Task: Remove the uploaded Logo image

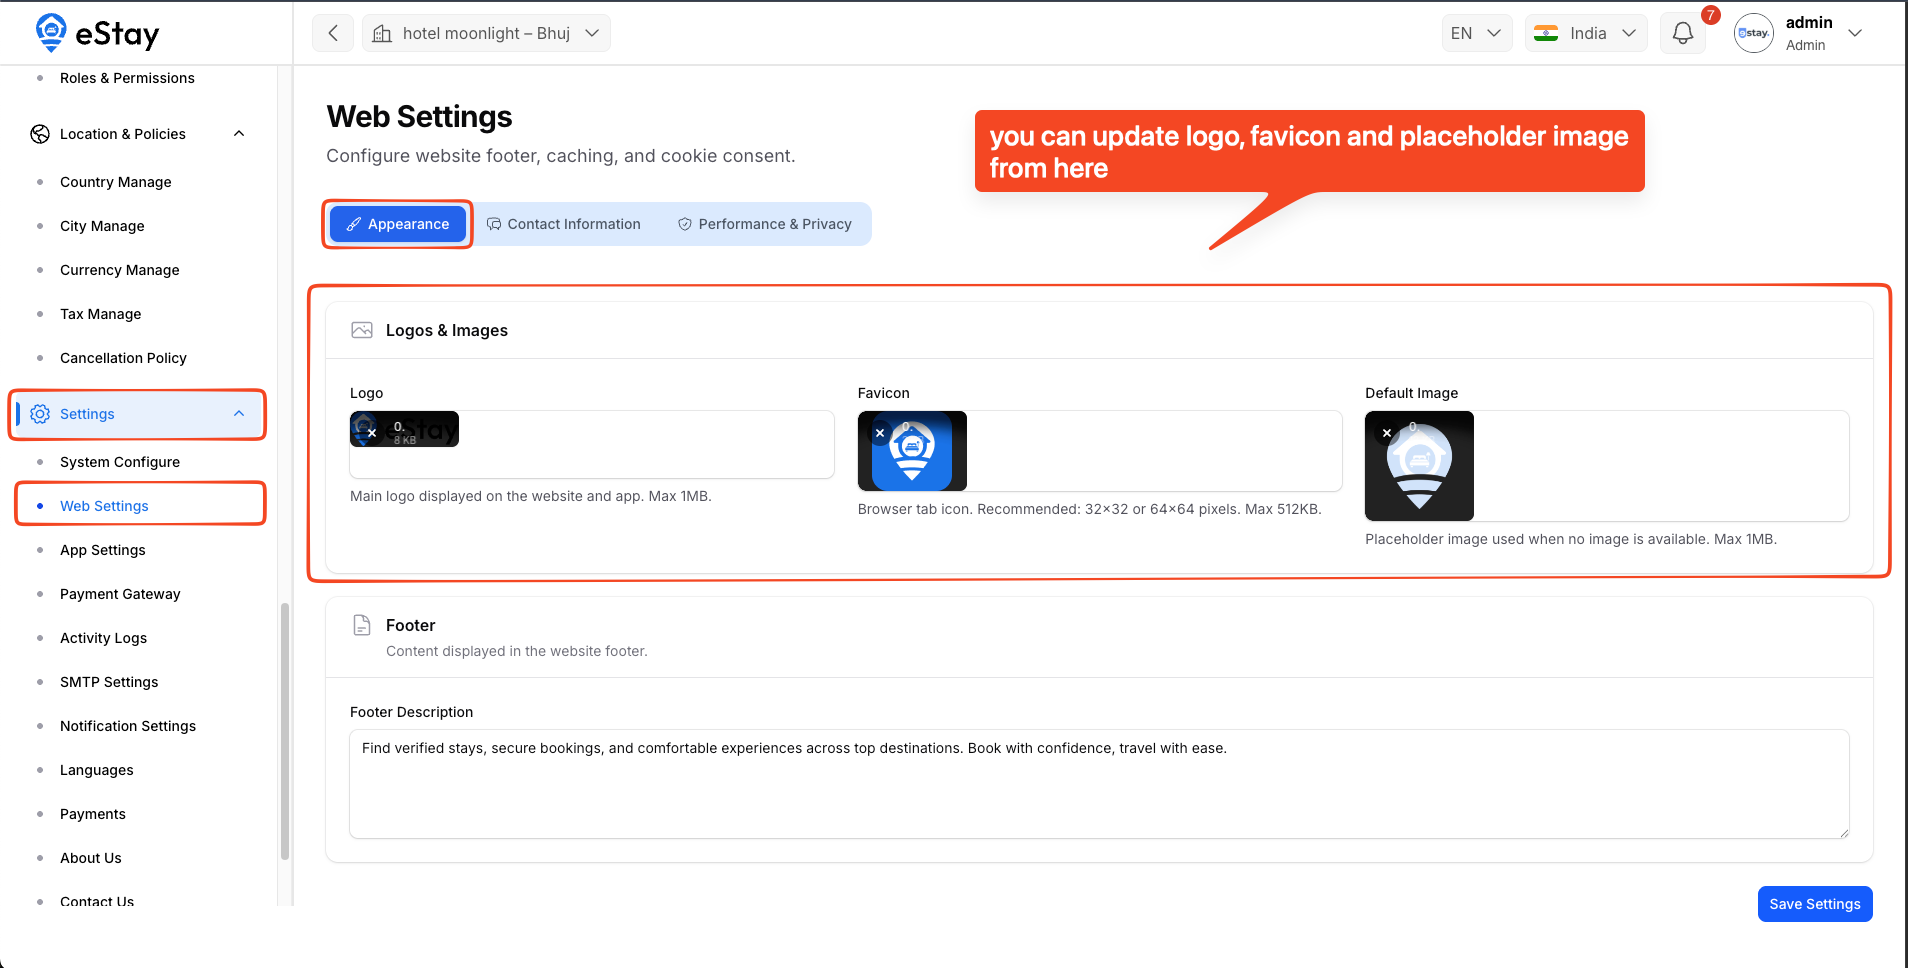Action: [x=372, y=433]
